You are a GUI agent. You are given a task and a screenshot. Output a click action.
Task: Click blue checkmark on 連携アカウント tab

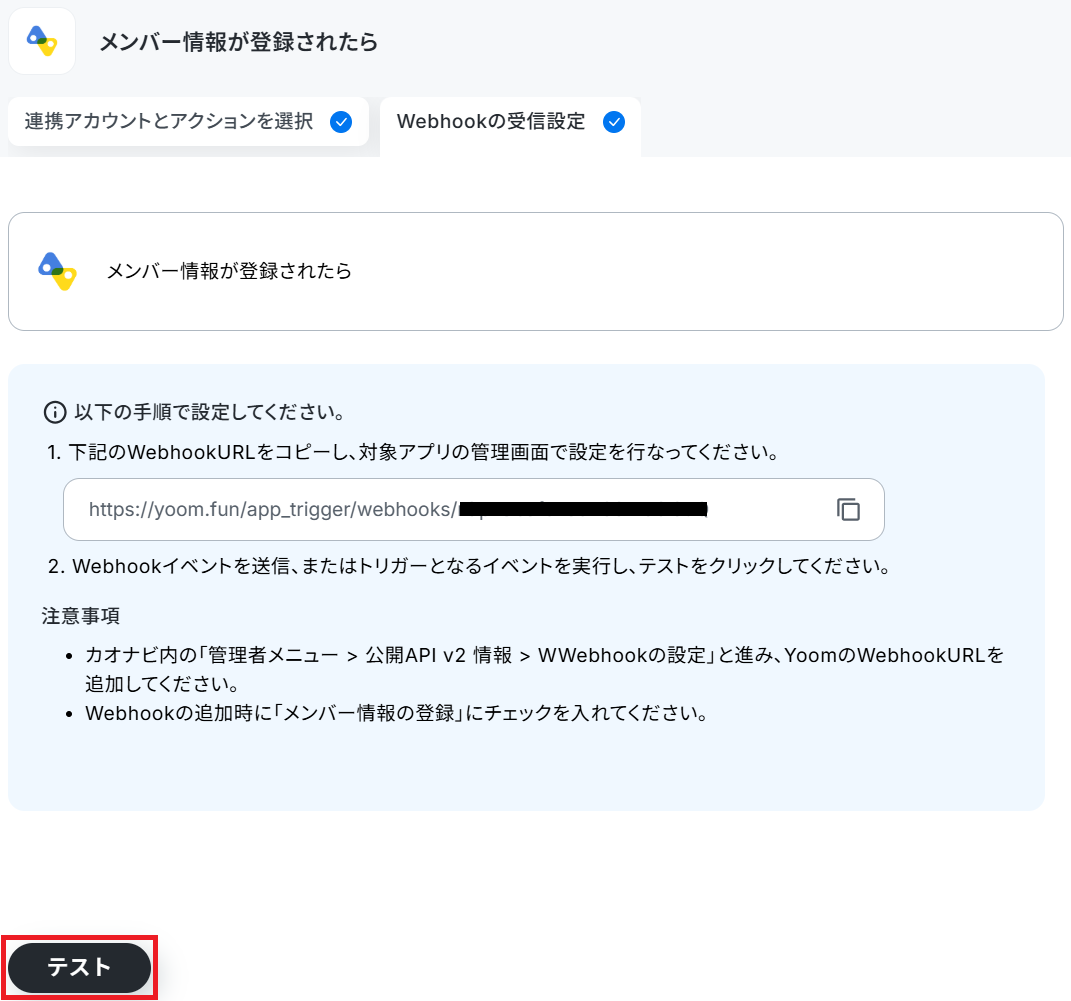tap(341, 122)
